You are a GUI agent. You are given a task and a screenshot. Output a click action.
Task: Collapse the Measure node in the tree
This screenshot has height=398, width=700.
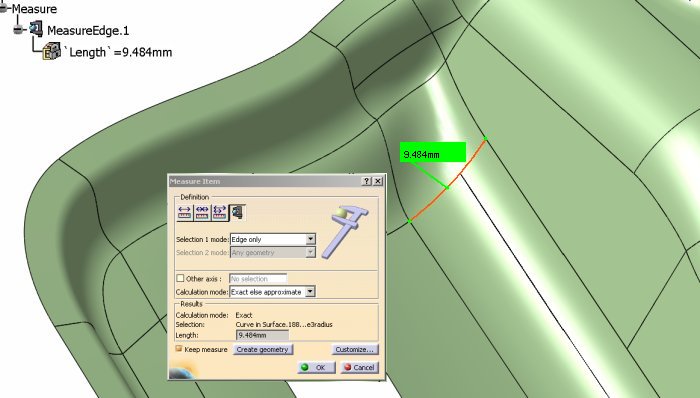click(x=4, y=8)
